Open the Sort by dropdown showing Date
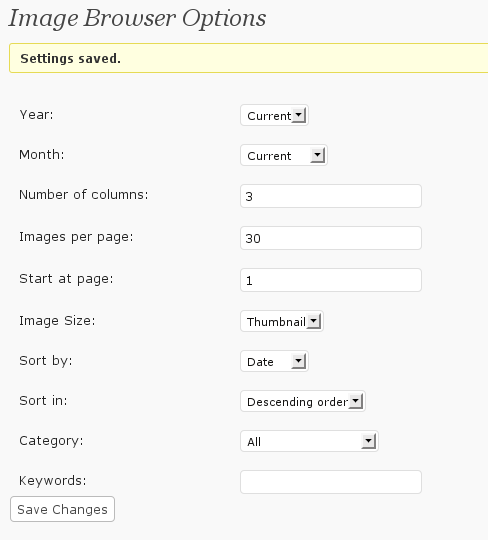 274,361
